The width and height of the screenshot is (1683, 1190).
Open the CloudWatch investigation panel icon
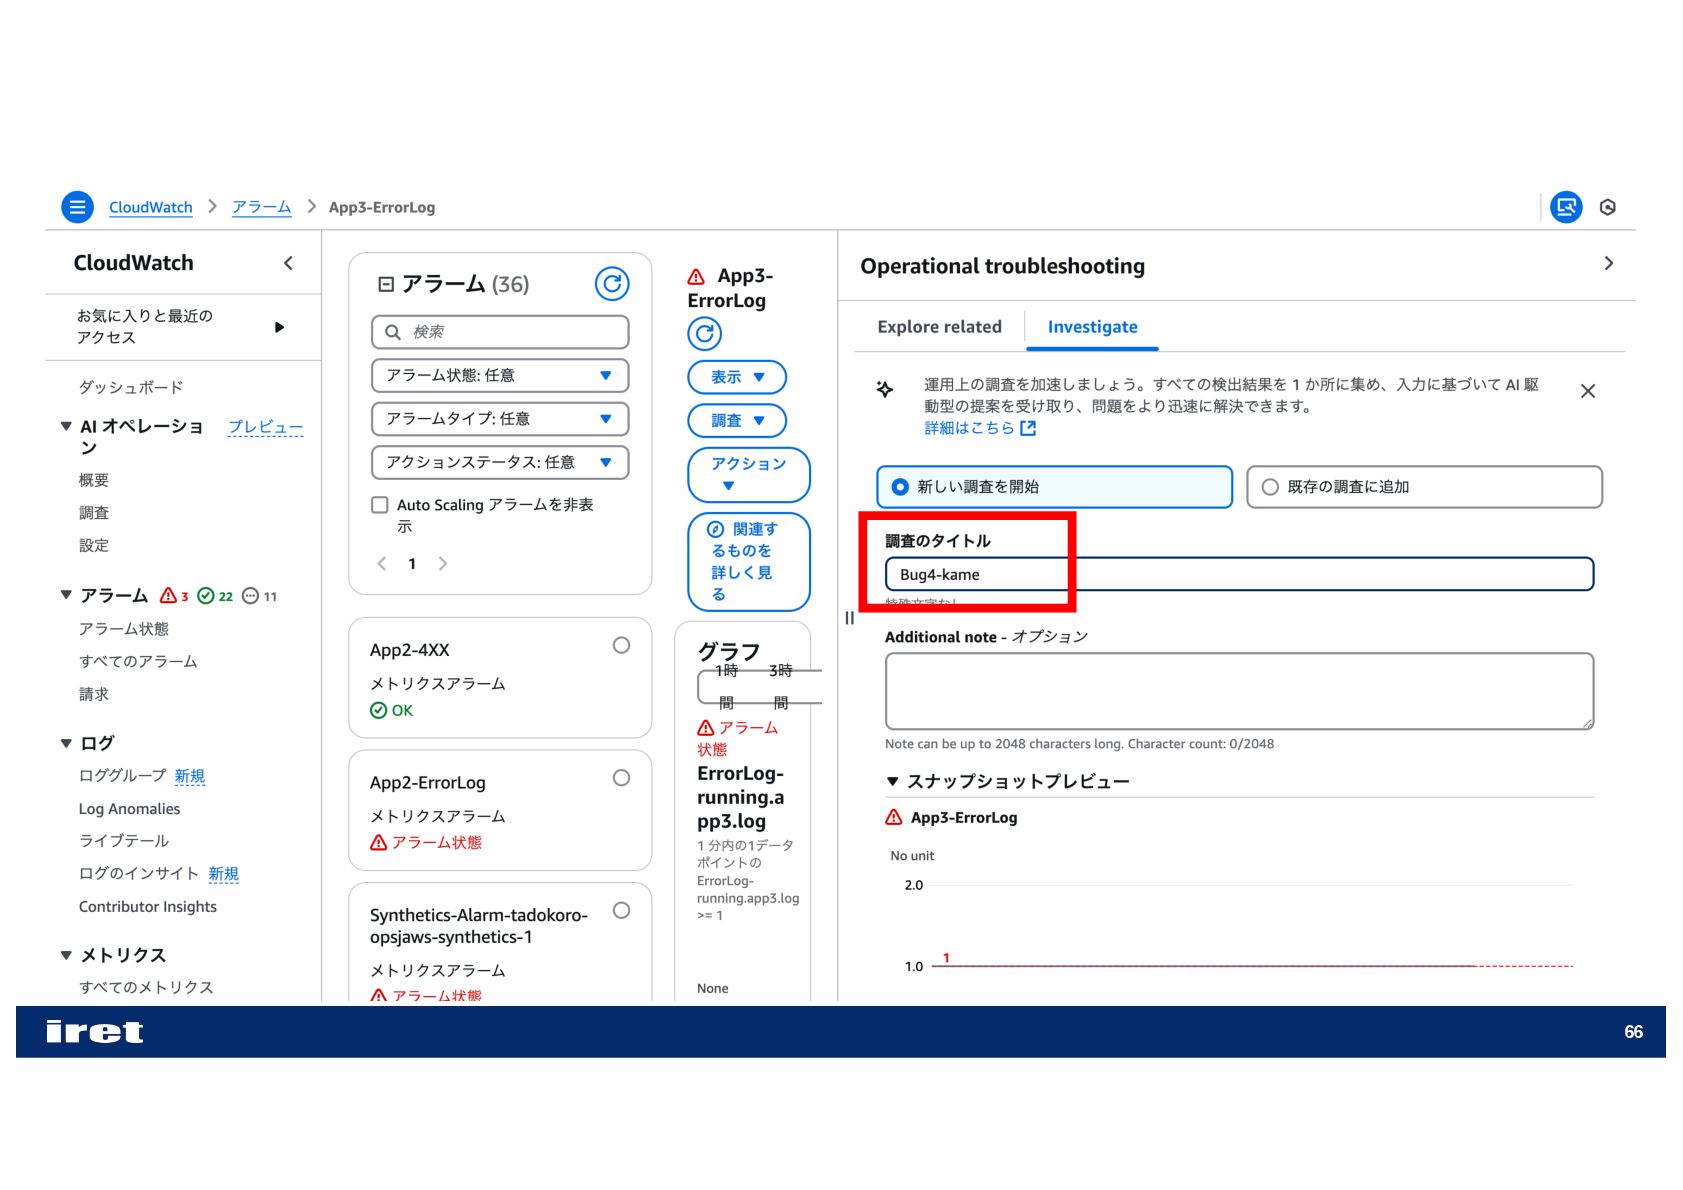point(1566,207)
